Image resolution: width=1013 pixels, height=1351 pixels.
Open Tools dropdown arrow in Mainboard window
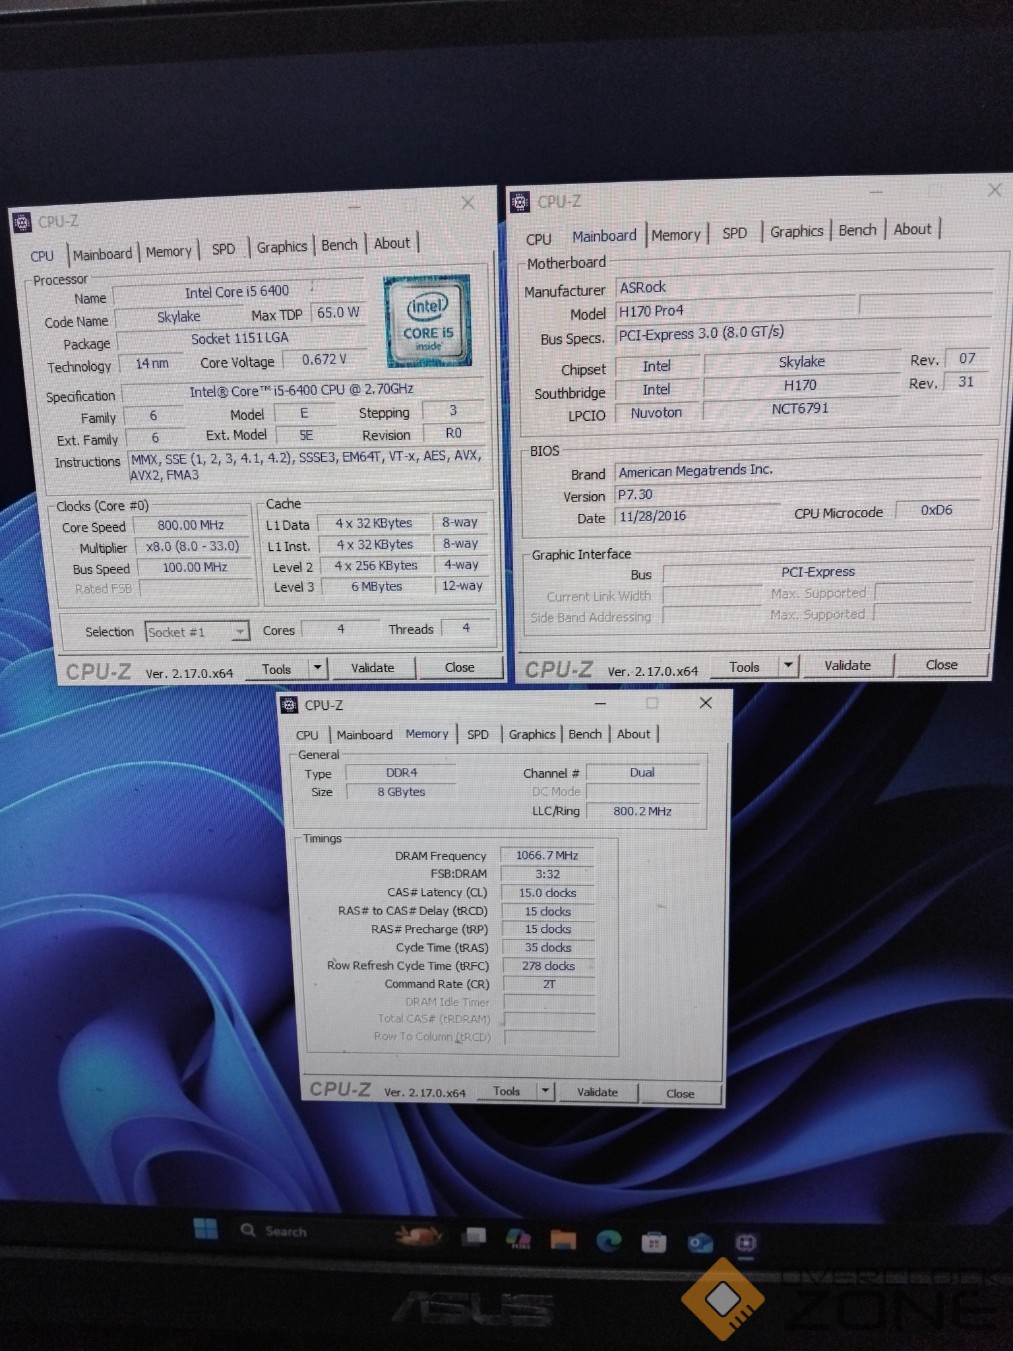coord(788,666)
